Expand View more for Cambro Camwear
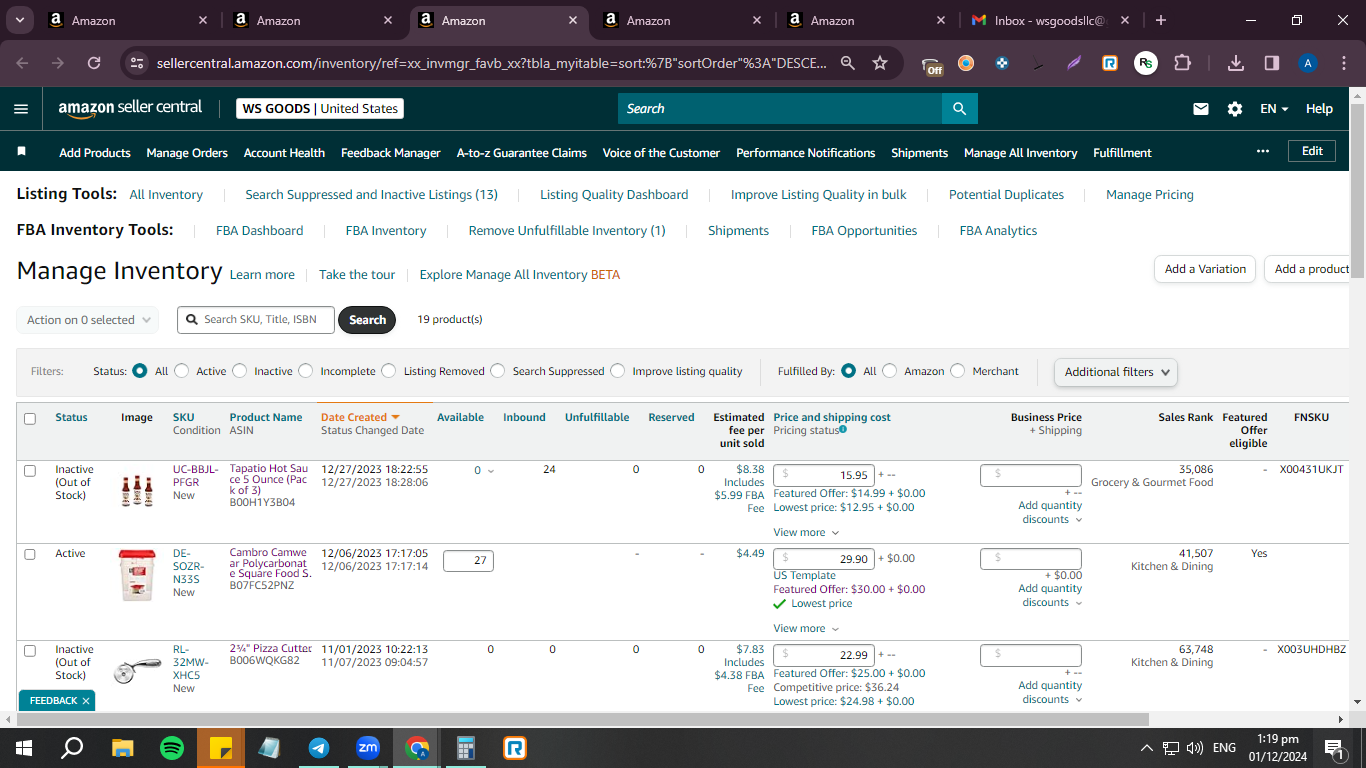 point(806,629)
